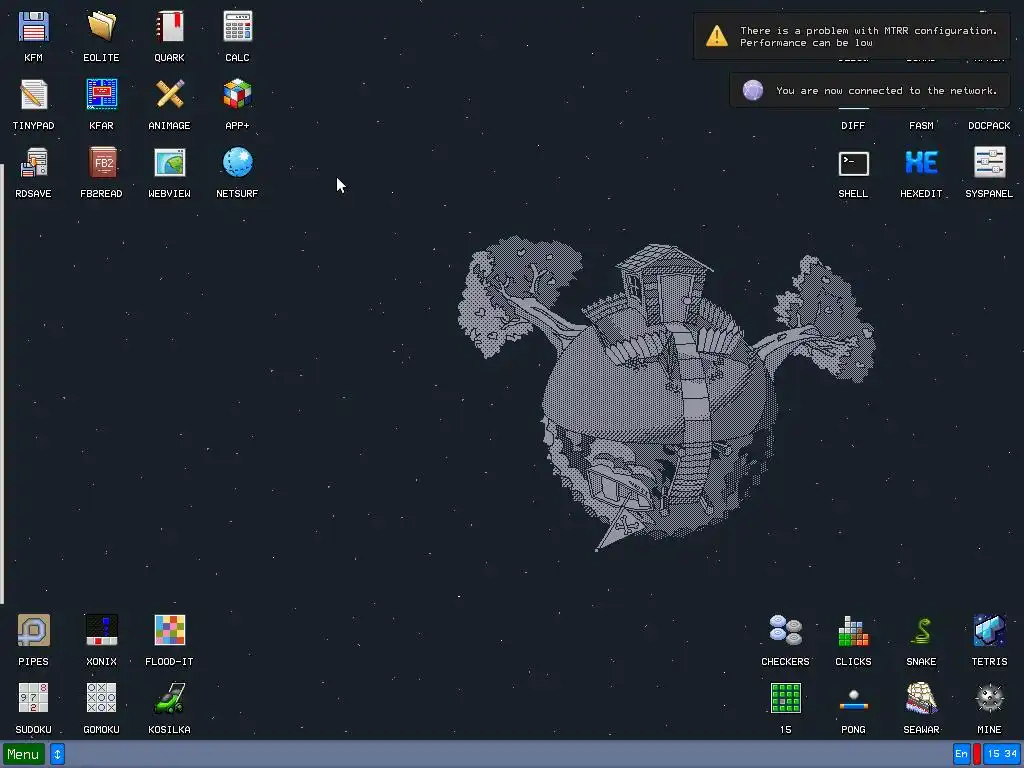Open the GOMOKU game icon

pos(101,699)
